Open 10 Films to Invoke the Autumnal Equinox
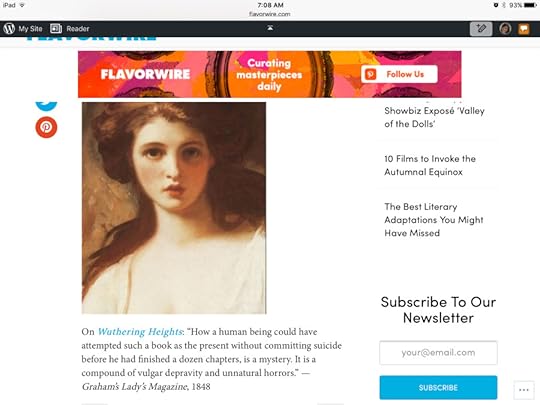Image resolution: width=540 pixels, height=405 pixels. 430,165
